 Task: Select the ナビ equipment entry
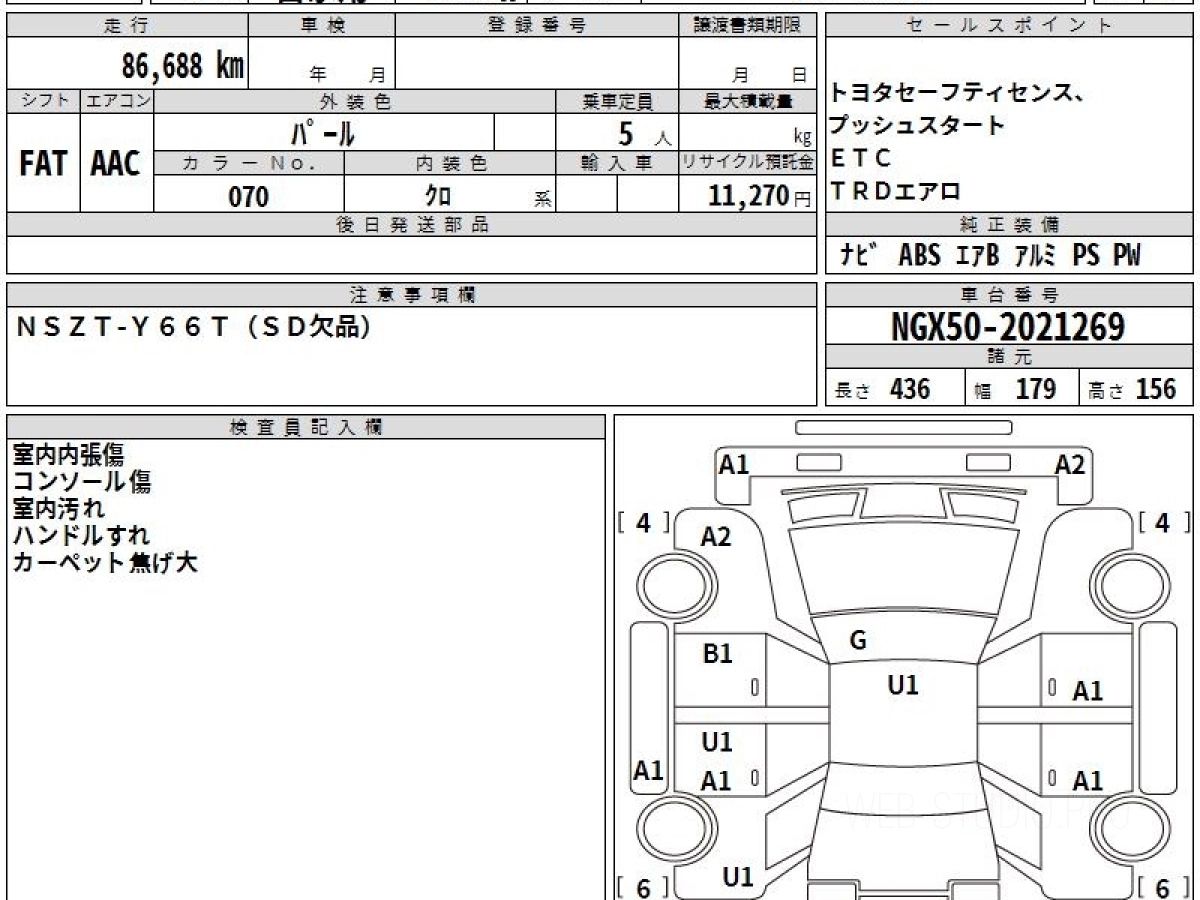click(859, 256)
